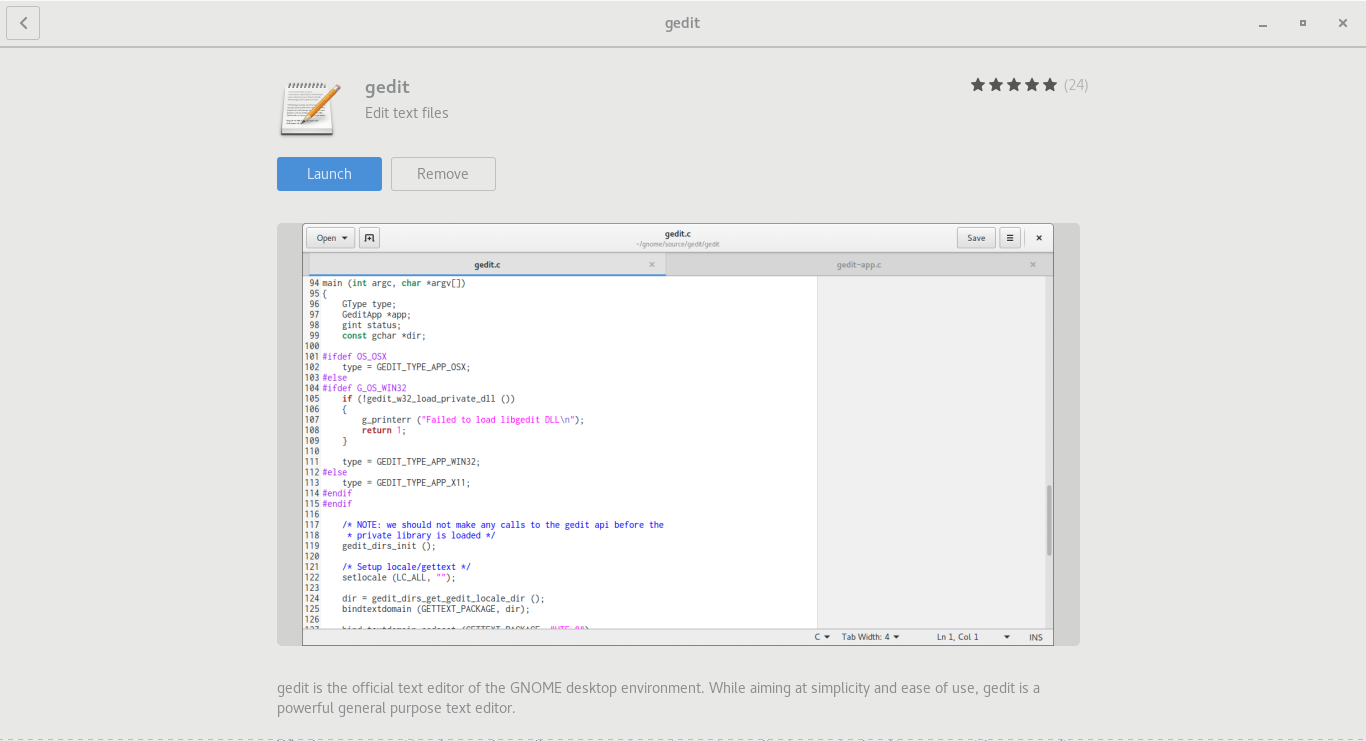Click the x beside the hamburger menu
This screenshot has height=741, width=1366.
(x=1039, y=238)
